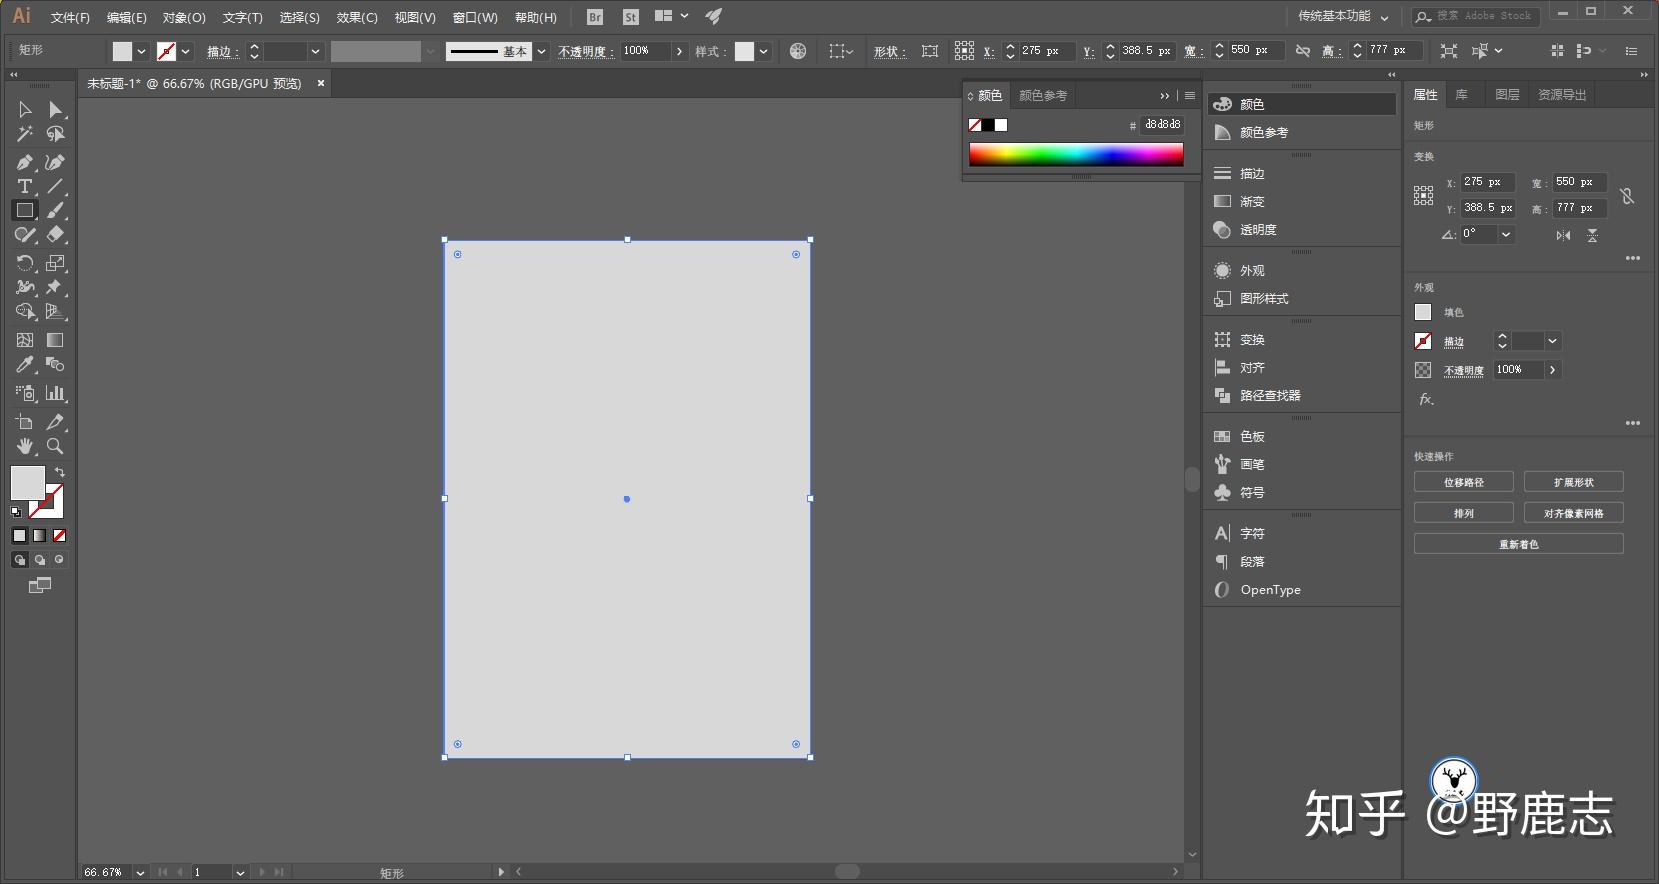Switch to the 图层 tab
1659x884 pixels.
pyautogui.click(x=1506, y=95)
